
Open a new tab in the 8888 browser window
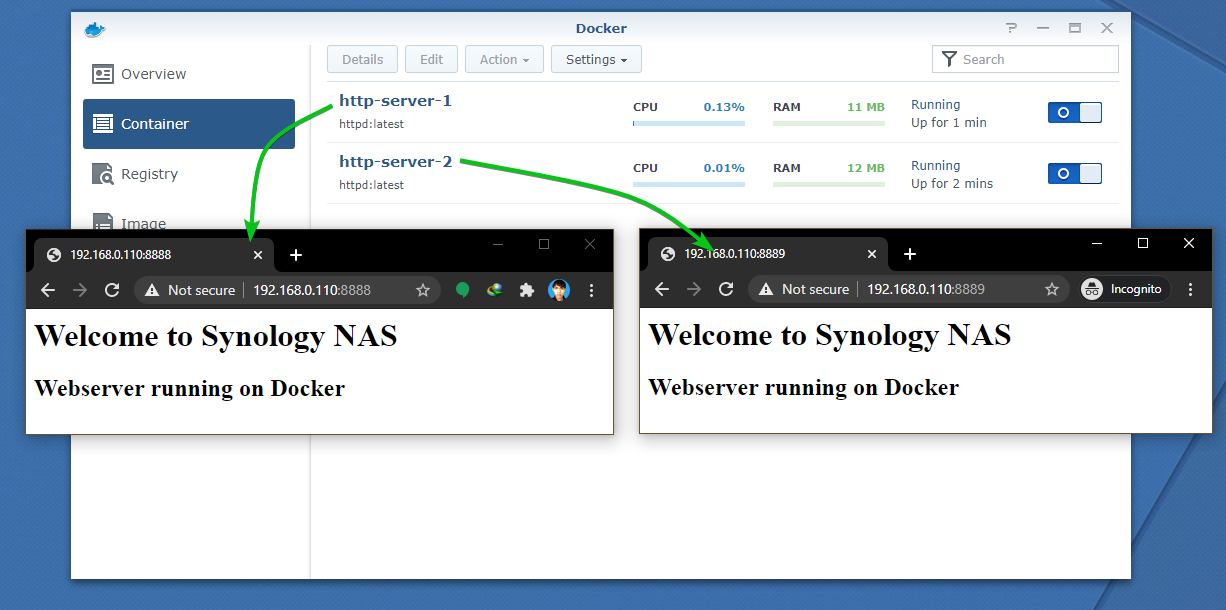click(296, 255)
